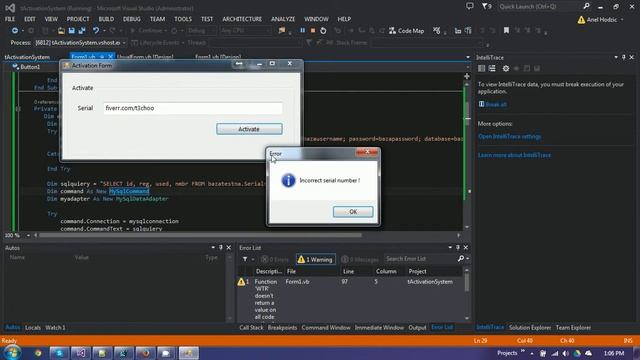Image resolution: width=640 pixels, height=360 pixels.
Task: Switch to the Immediate Window tab
Action: (379, 328)
